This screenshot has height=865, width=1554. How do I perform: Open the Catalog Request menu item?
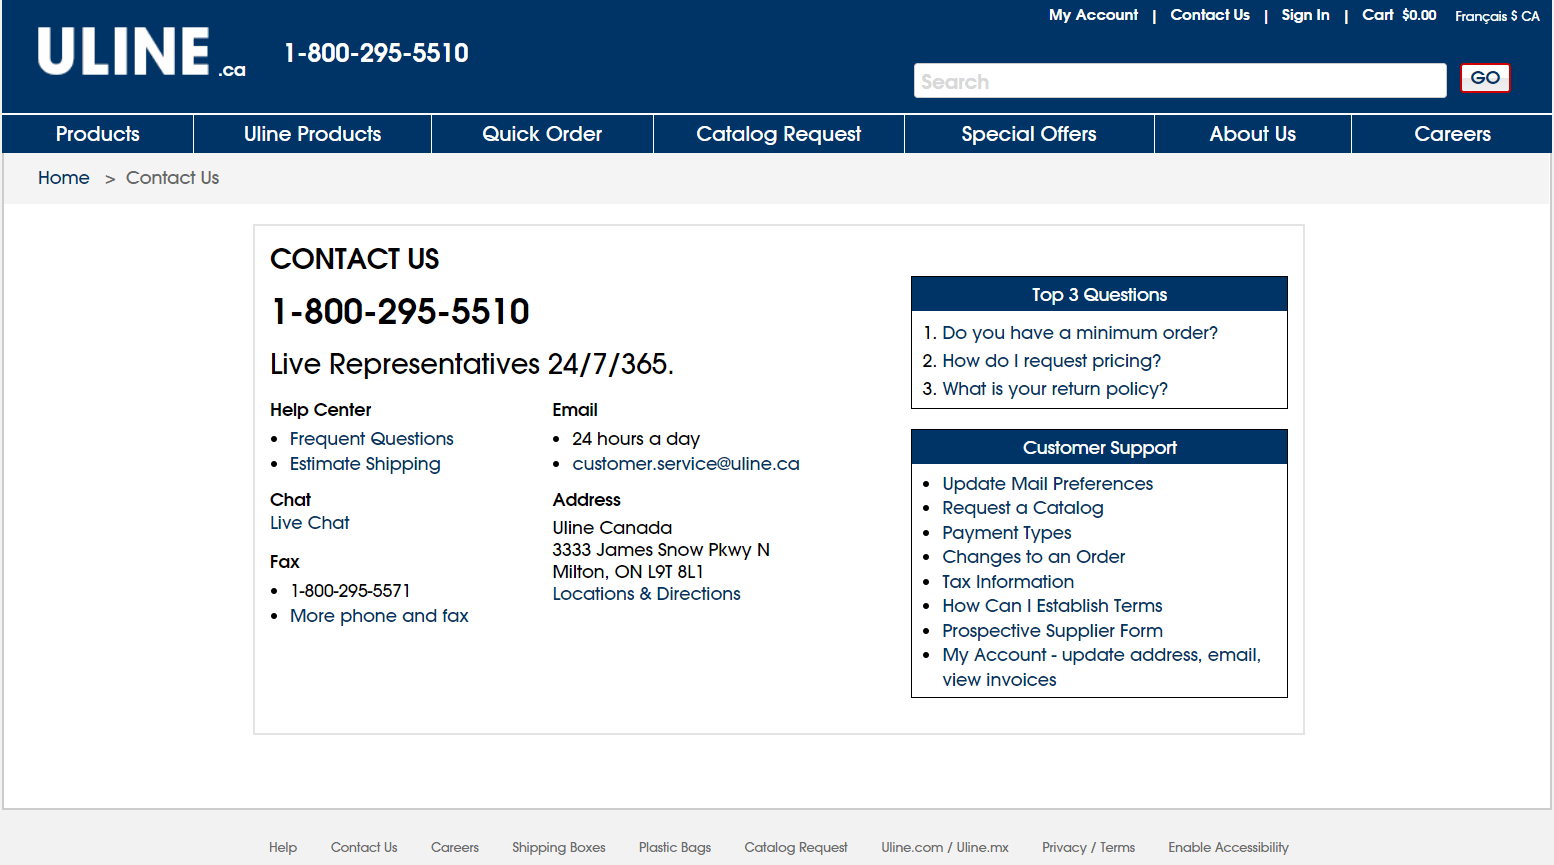[779, 134]
